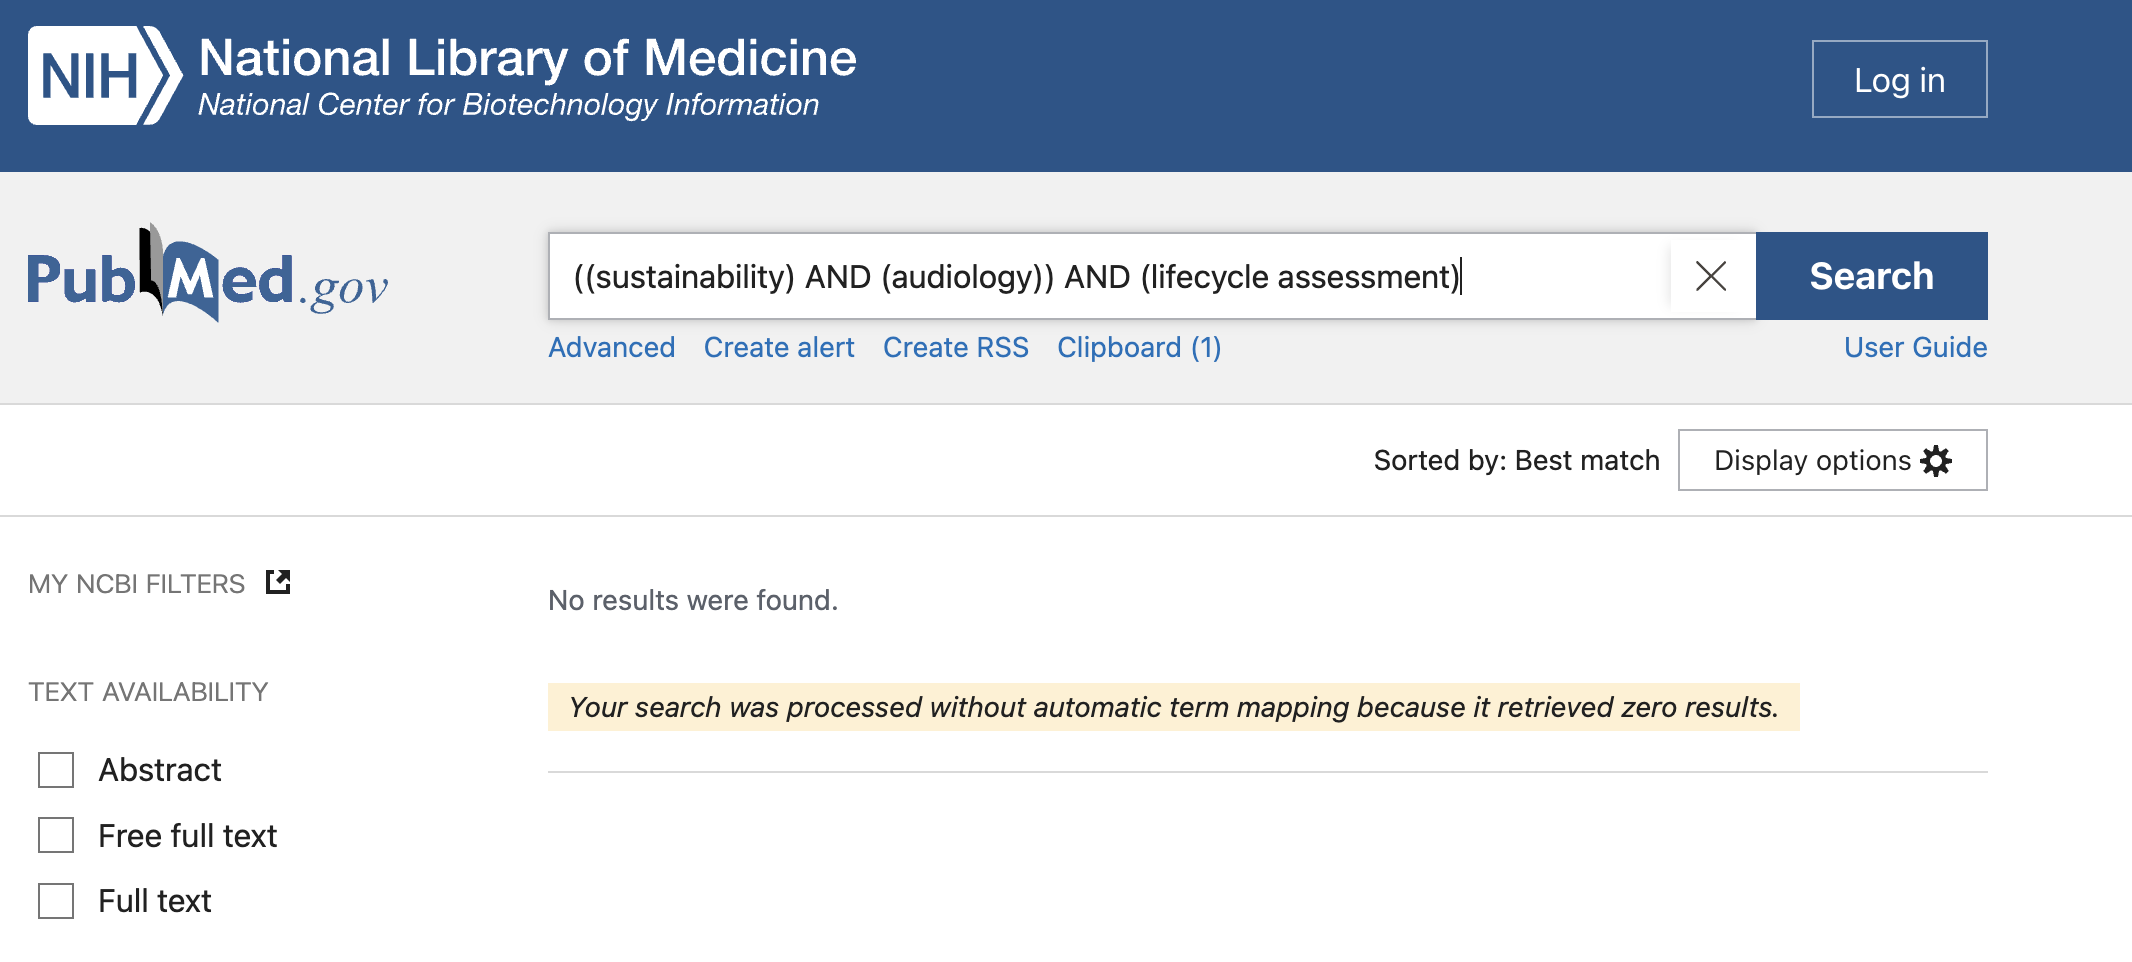The image size is (2132, 962).
Task: Check the Abstract checkbox
Action: coord(56,770)
